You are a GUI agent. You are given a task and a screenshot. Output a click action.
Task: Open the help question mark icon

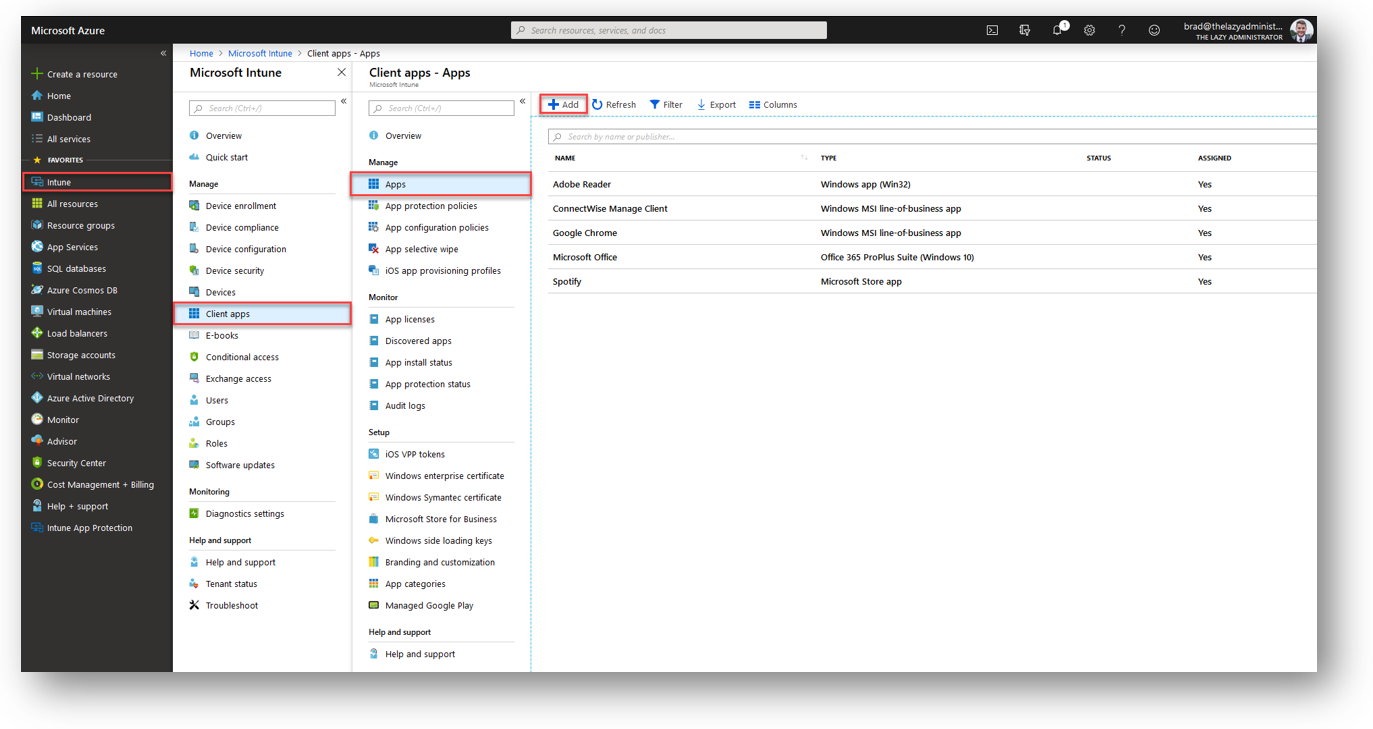pyautogui.click(x=1122, y=30)
